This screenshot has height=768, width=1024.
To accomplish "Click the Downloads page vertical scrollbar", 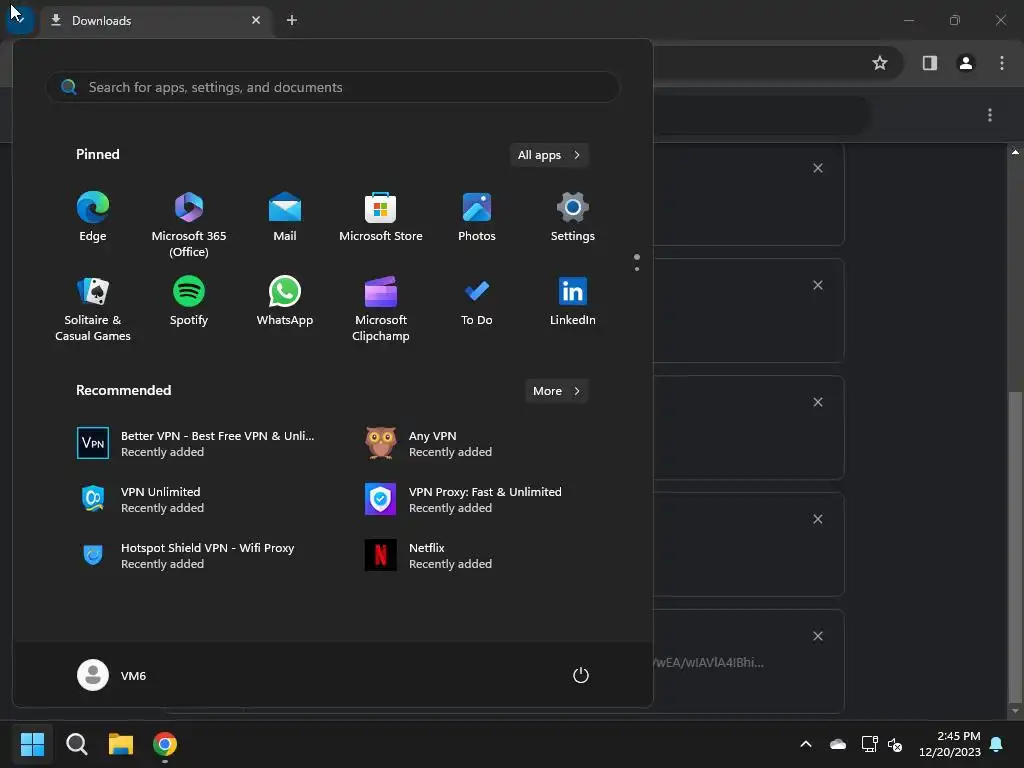I will click(1015, 546).
